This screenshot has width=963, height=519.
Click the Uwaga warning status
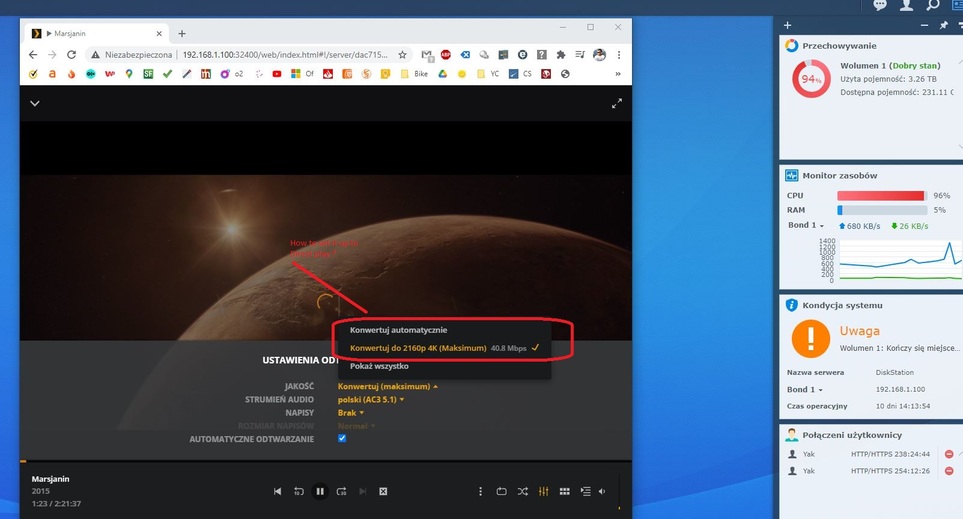coord(860,330)
